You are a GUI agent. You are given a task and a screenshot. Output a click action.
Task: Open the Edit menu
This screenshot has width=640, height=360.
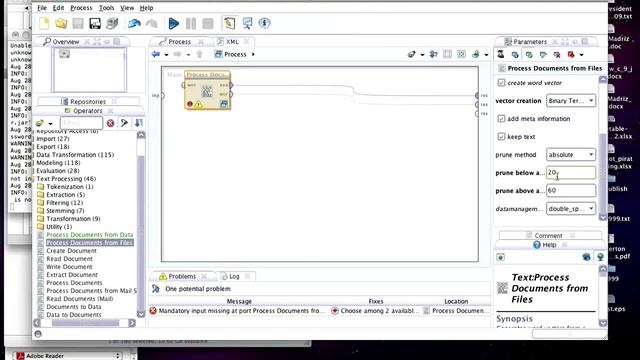point(58,8)
